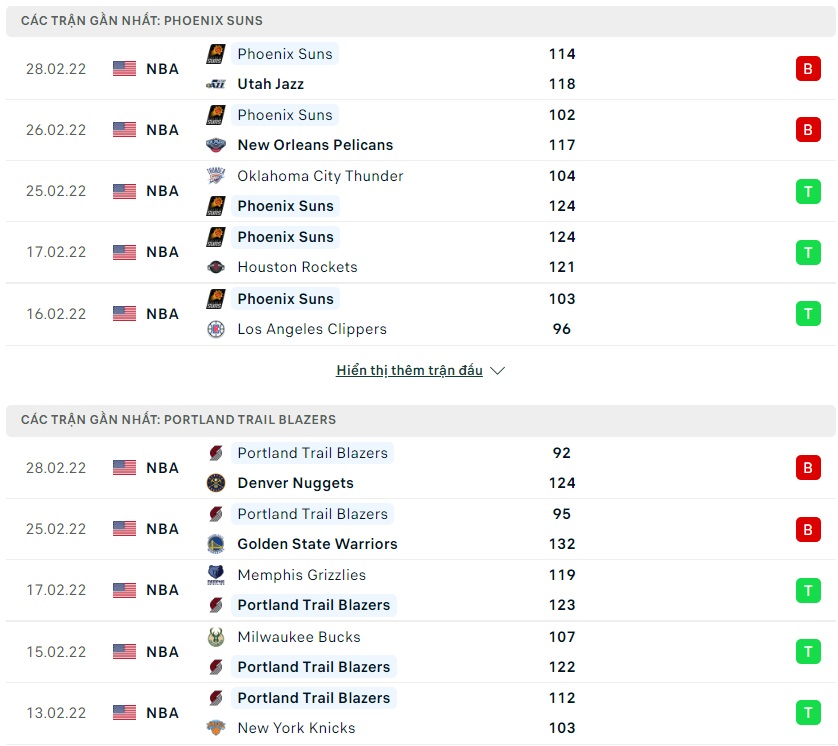
Task: Click the New York Knicks logo
Action: click(215, 728)
